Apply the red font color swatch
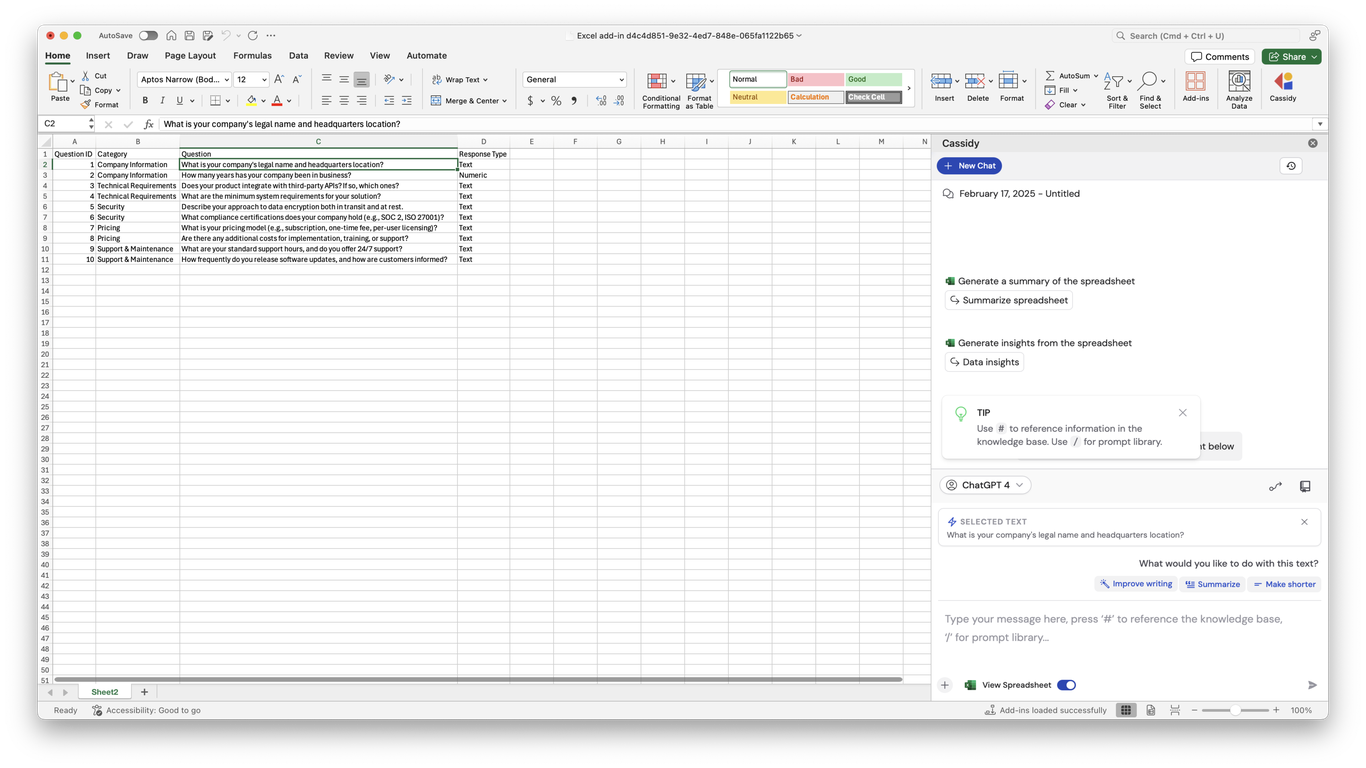Image resolution: width=1366 pixels, height=768 pixels. [277, 101]
